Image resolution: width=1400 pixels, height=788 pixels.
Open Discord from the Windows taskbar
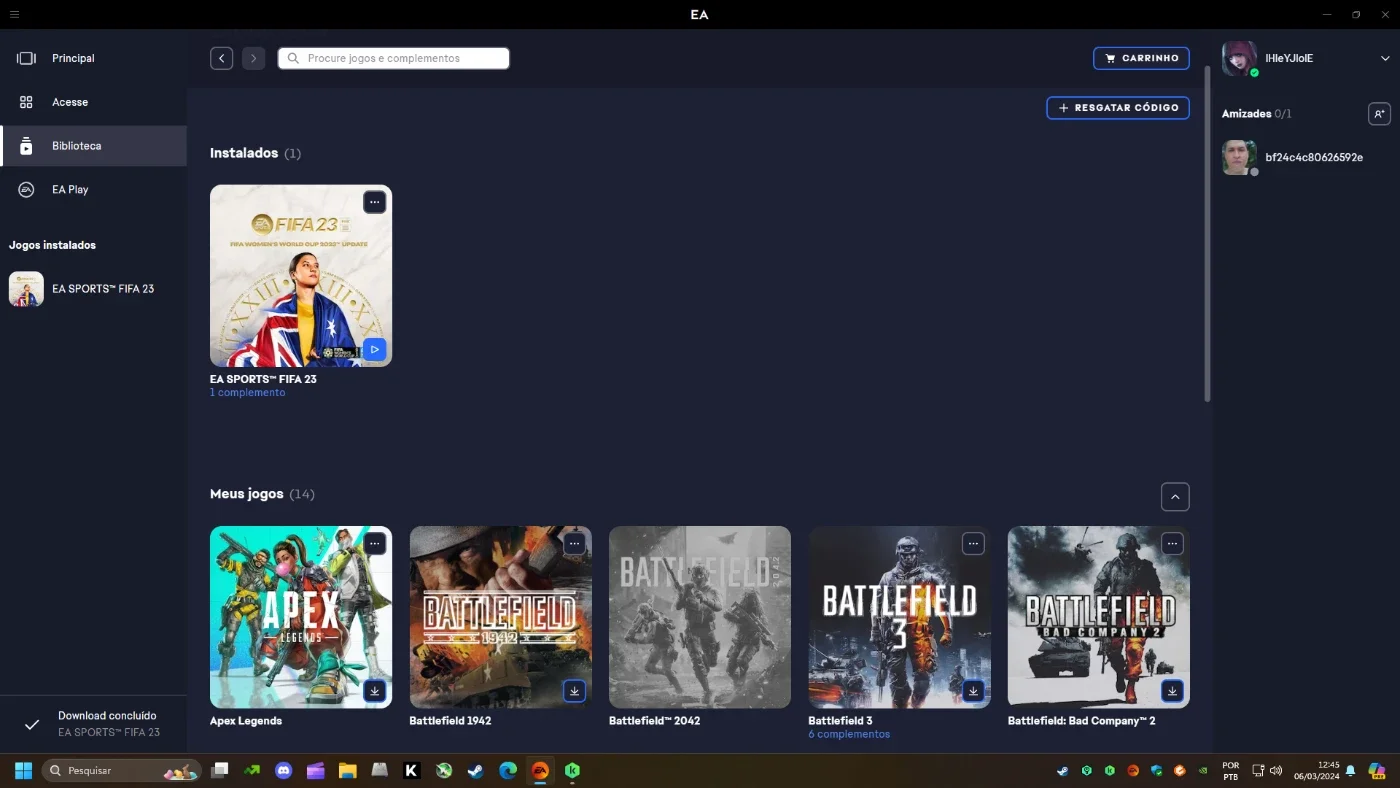[284, 771]
